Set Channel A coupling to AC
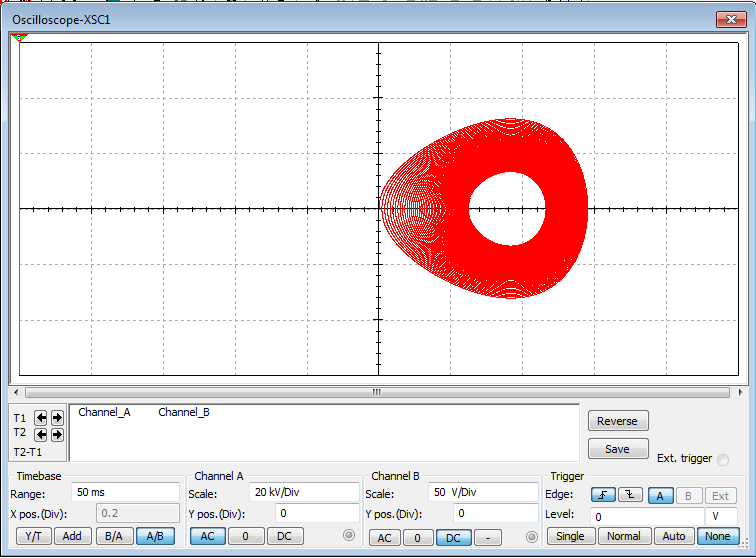 point(208,536)
